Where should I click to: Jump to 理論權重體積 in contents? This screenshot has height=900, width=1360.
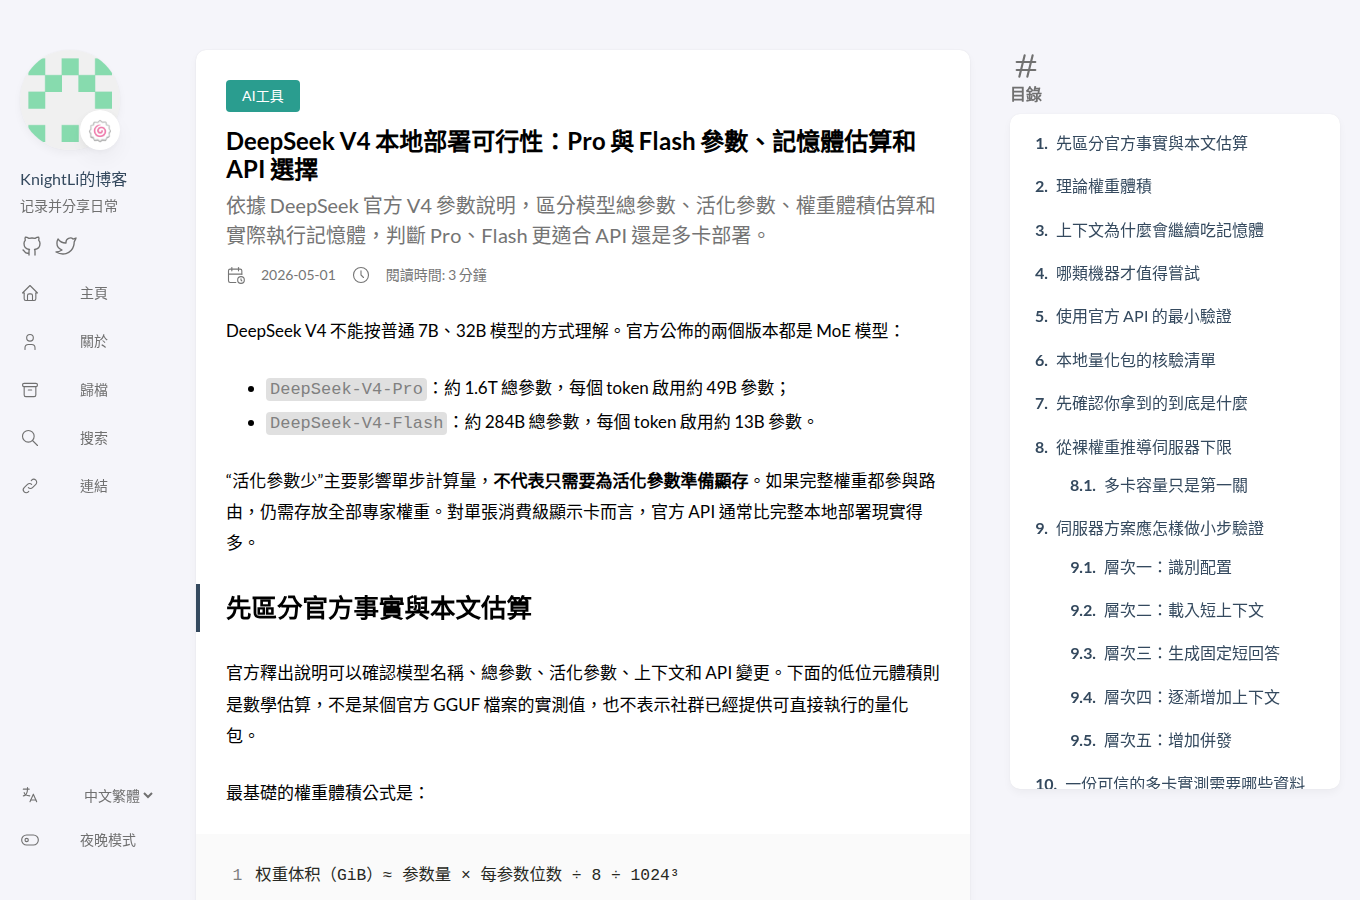coord(1104,186)
